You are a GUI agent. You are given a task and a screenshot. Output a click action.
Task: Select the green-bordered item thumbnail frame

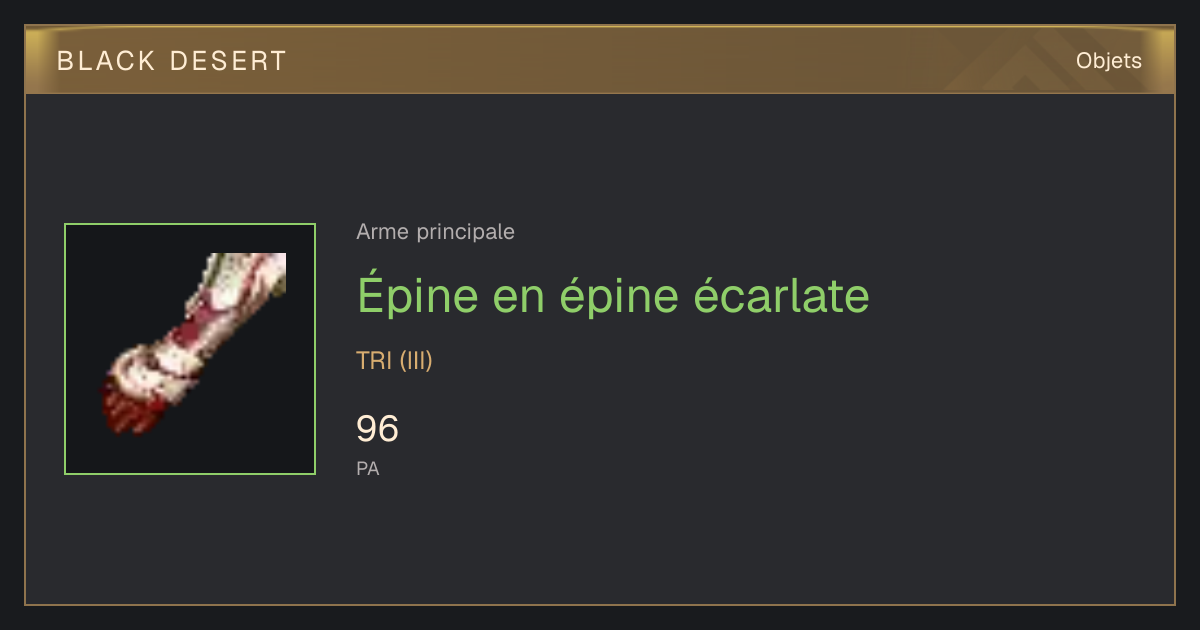point(190,349)
